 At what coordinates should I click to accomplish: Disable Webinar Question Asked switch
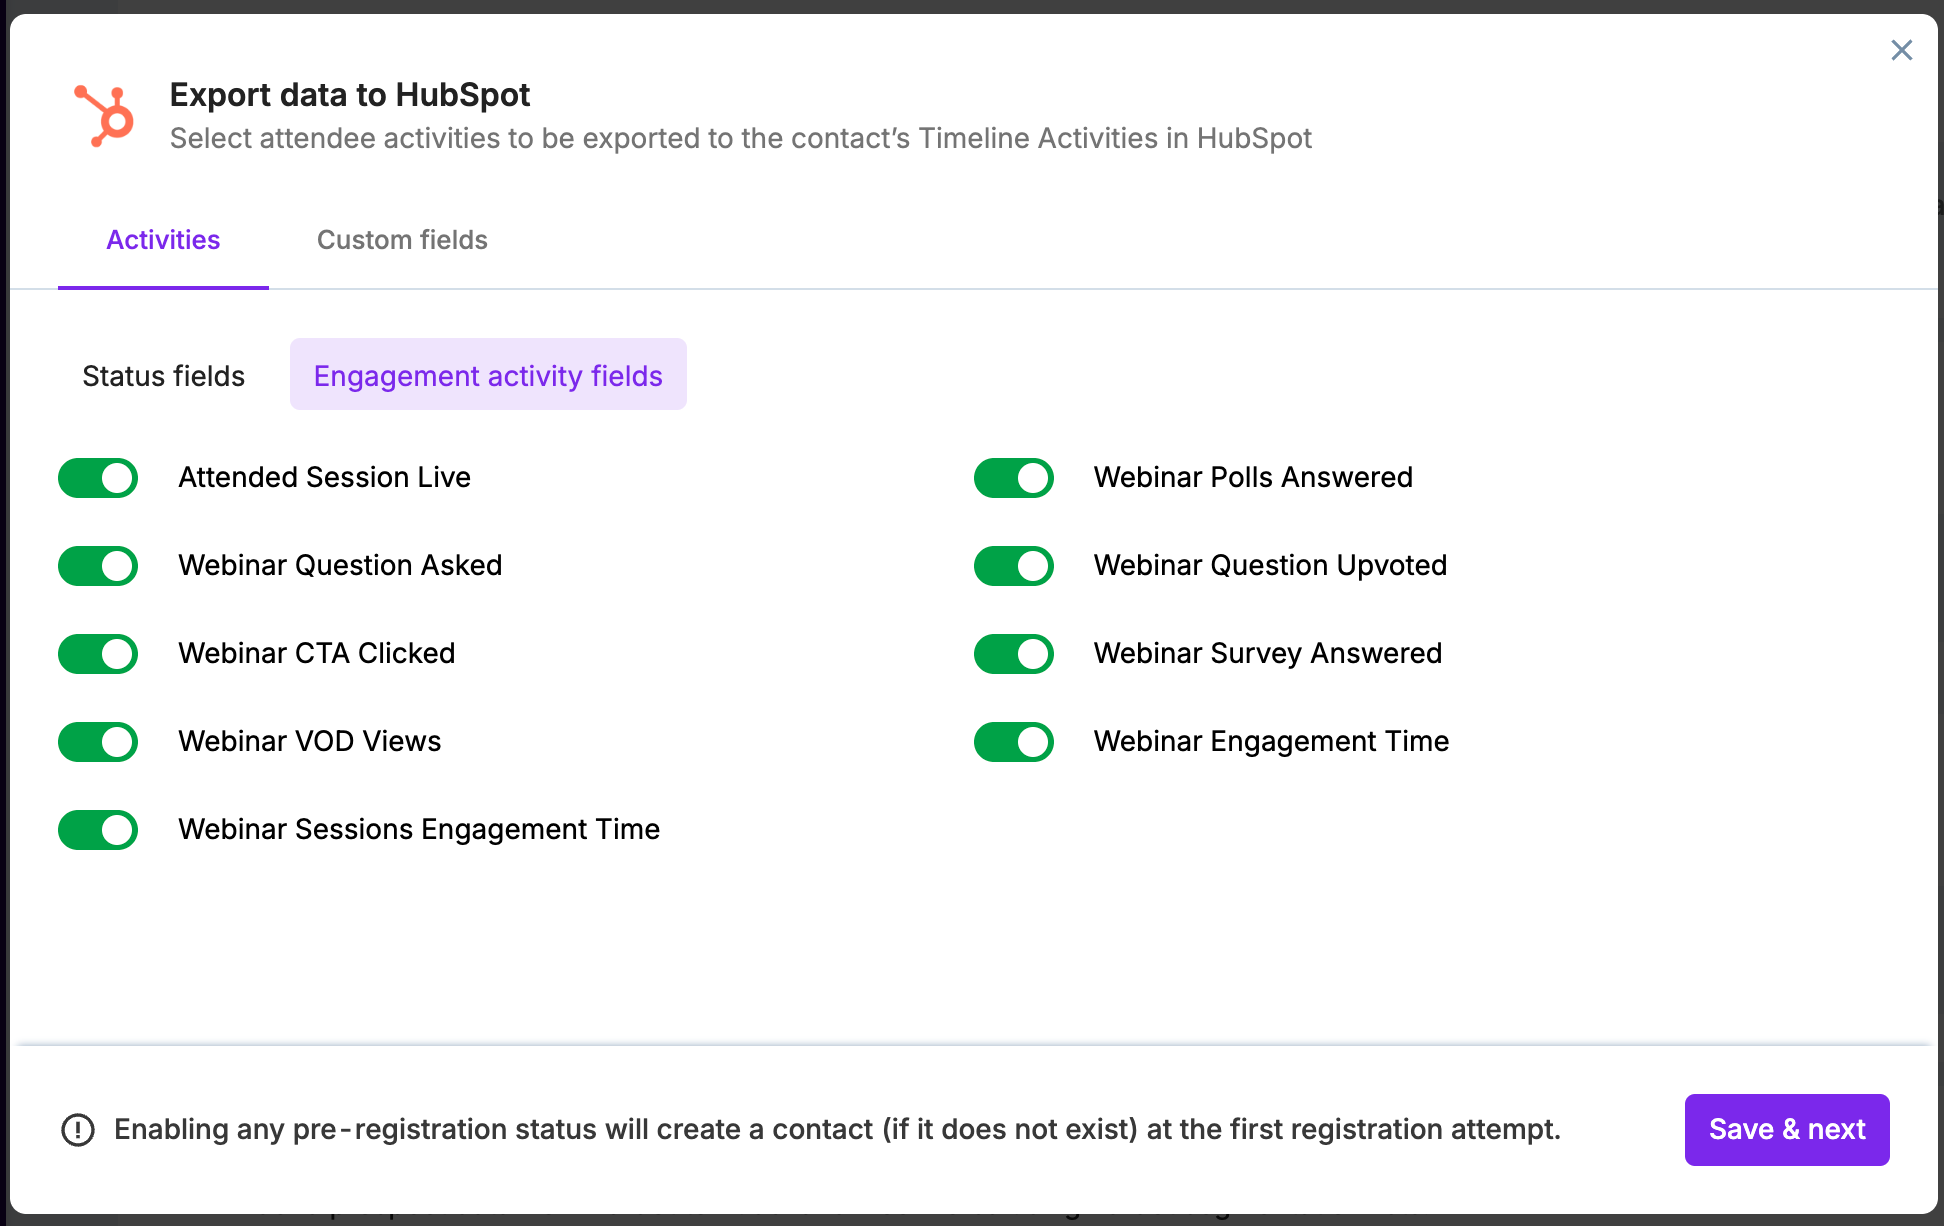(x=98, y=566)
